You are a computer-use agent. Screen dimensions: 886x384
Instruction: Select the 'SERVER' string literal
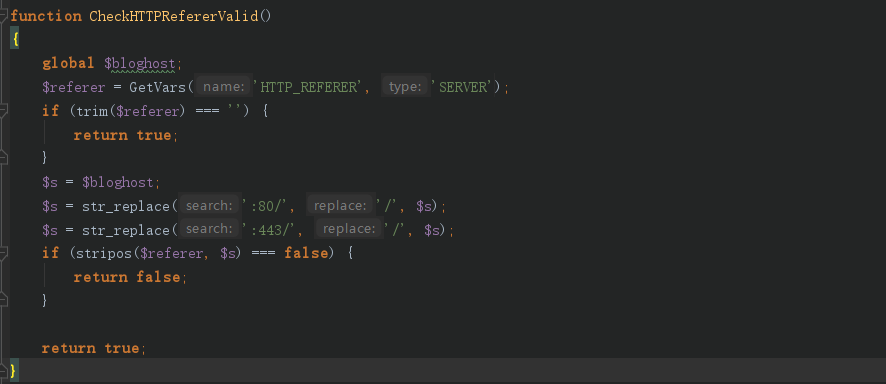point(462,87)
